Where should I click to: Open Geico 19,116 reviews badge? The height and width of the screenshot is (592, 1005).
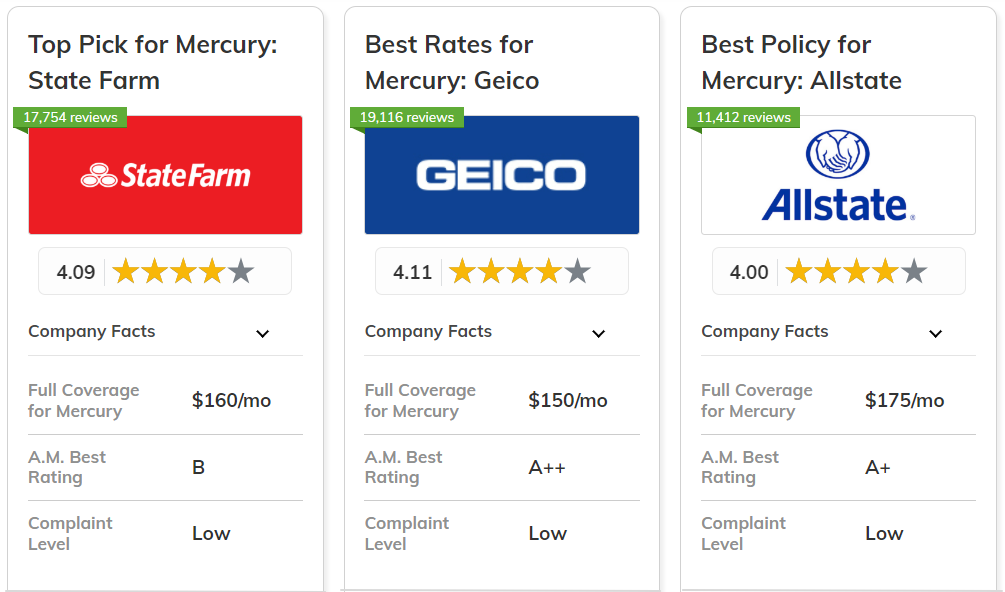(407, 117)
